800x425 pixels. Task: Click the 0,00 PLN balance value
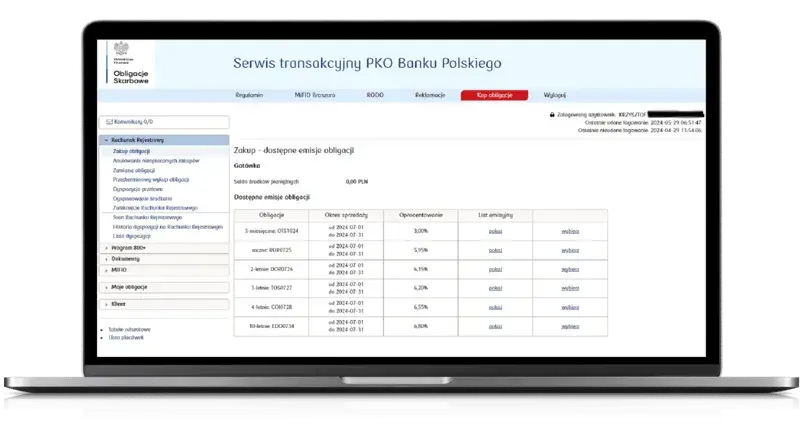[357, 182]
